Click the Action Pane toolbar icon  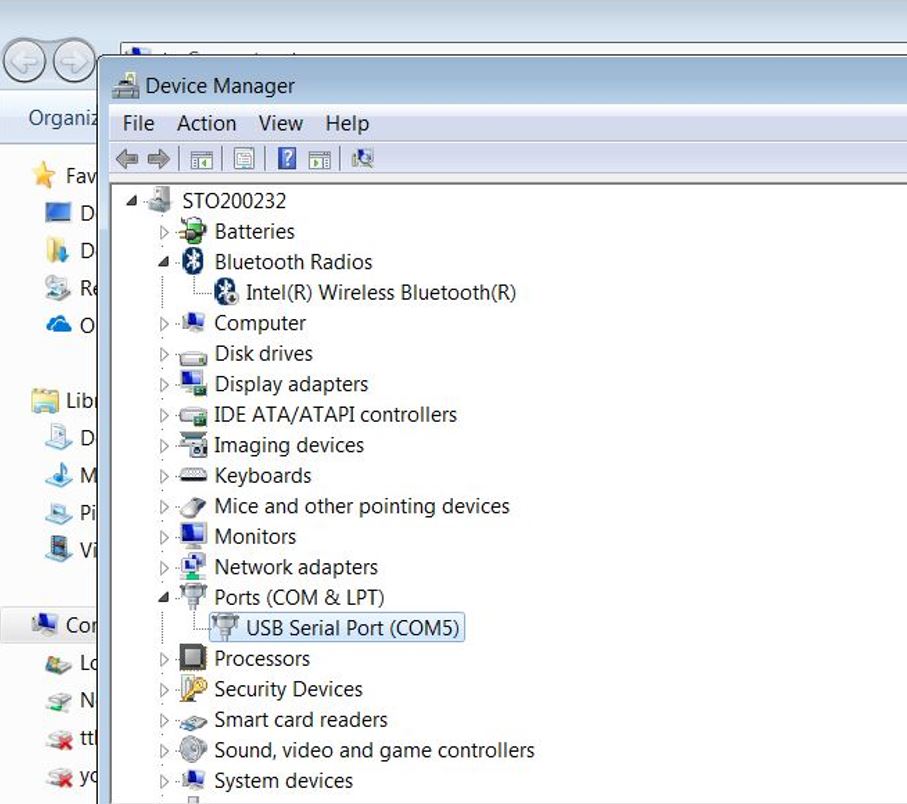[x=319, y=159]
